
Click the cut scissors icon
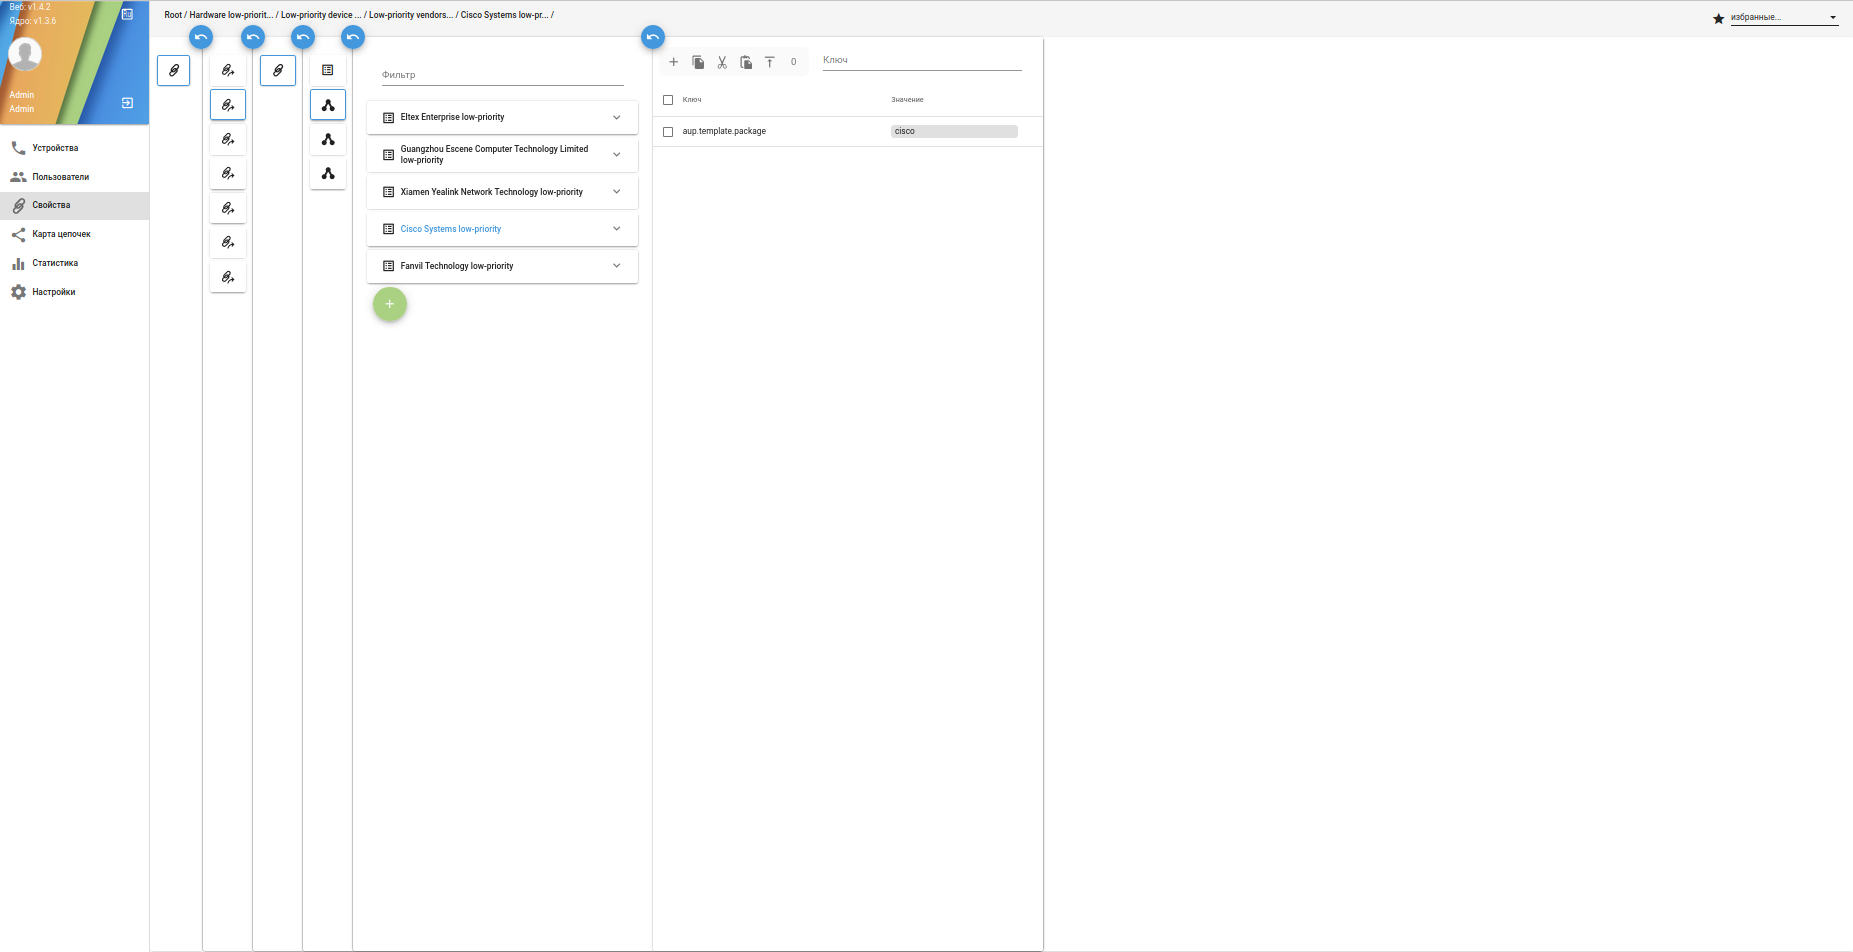pos(722,62)
